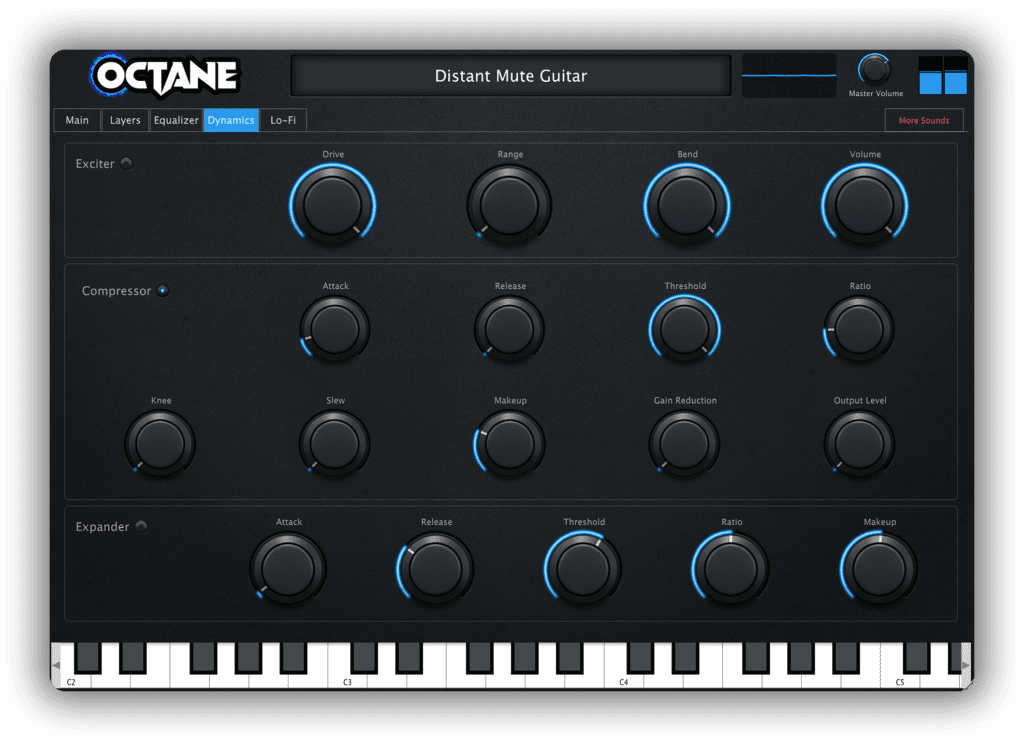1024x741 pixels.
Task: Click the Exciter section label
Action: 95,163
